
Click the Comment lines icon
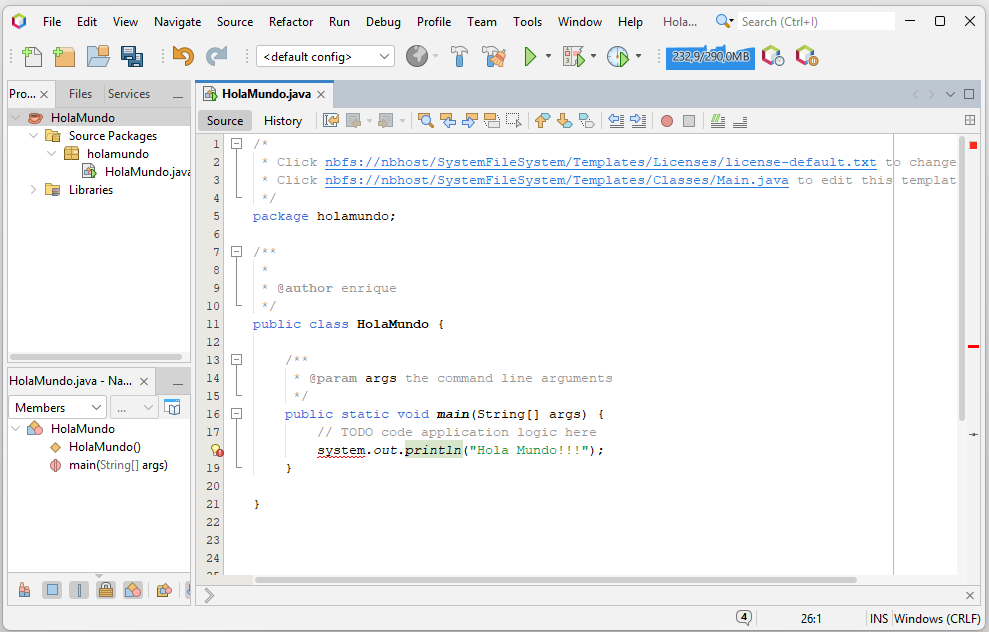tap(718, 120)
